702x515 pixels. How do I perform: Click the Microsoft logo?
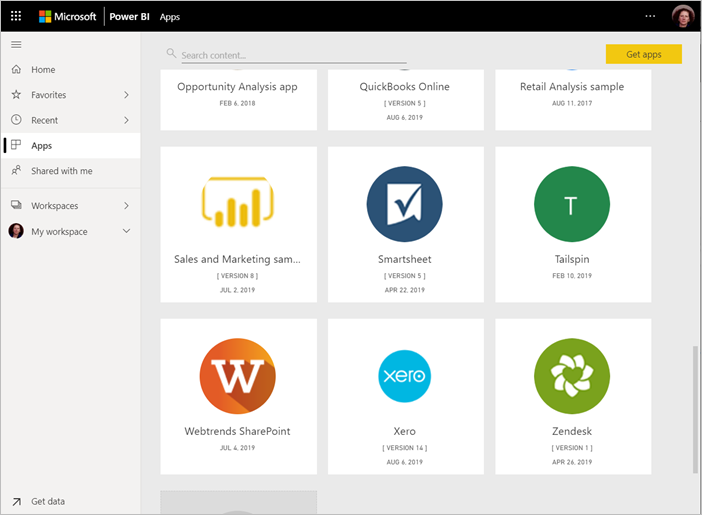[x=68, y=17]
